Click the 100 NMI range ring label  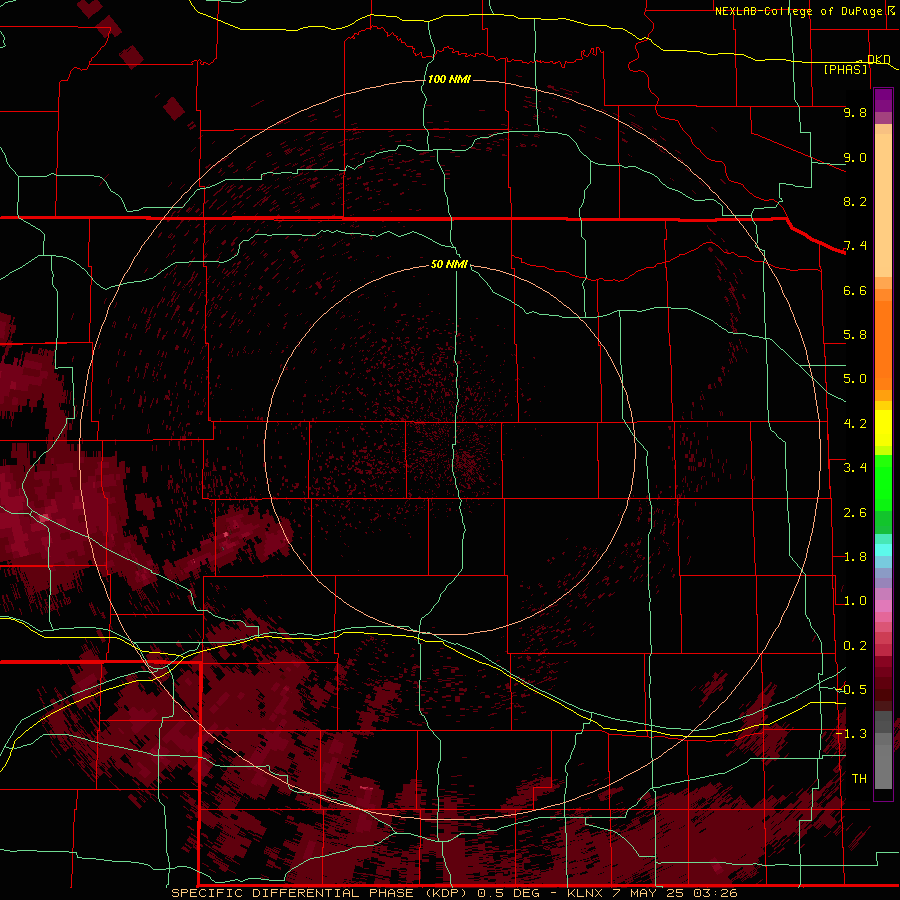click(x=449, y=79)
